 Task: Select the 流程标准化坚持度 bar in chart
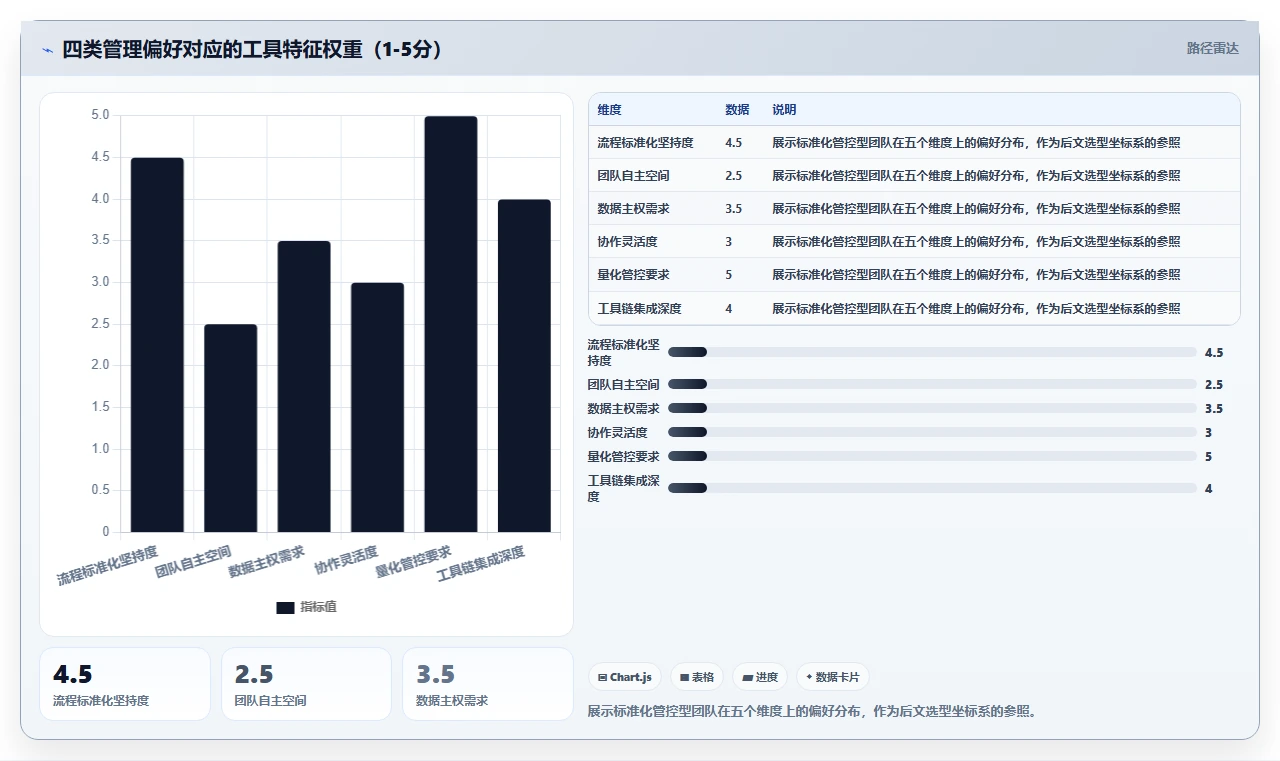pyautogui.click(x=157, y=345)
